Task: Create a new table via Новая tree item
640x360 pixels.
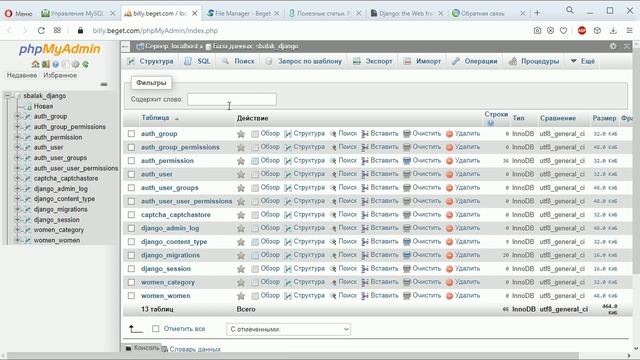Action: [x=43, y=106]
